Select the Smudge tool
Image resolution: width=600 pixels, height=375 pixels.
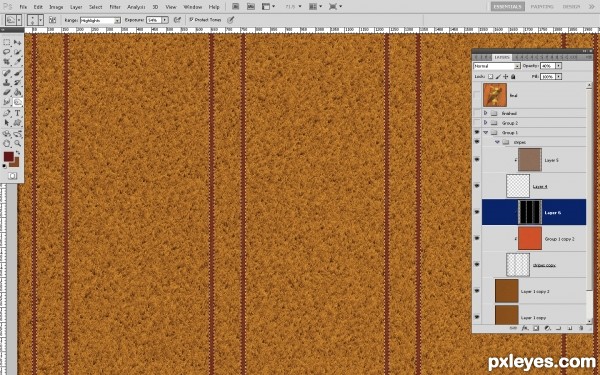pos(7,102)
